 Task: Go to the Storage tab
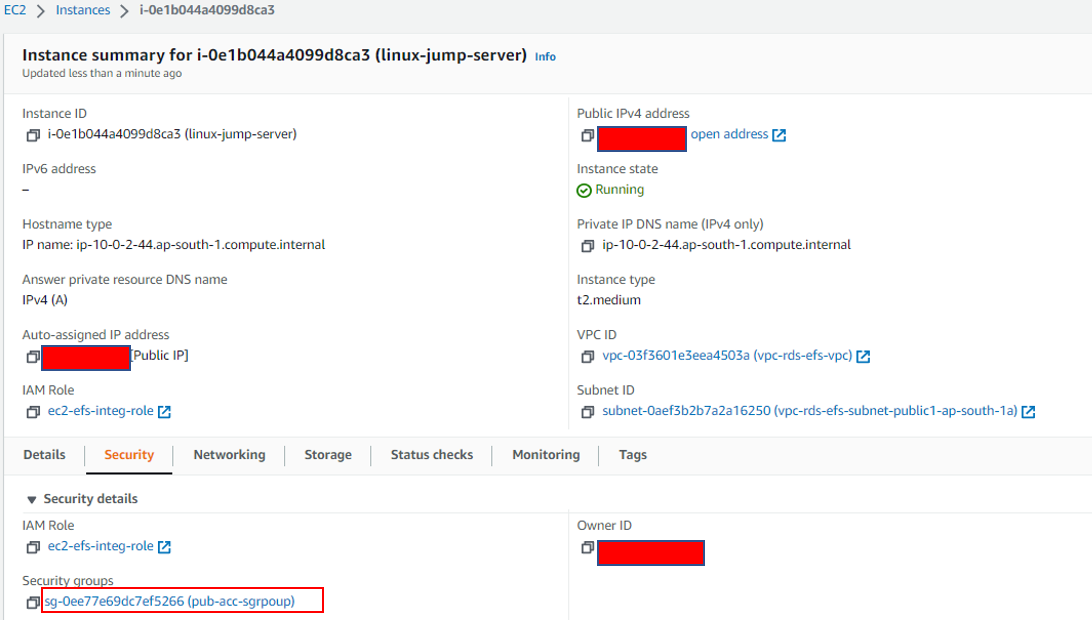coord(328,455)
